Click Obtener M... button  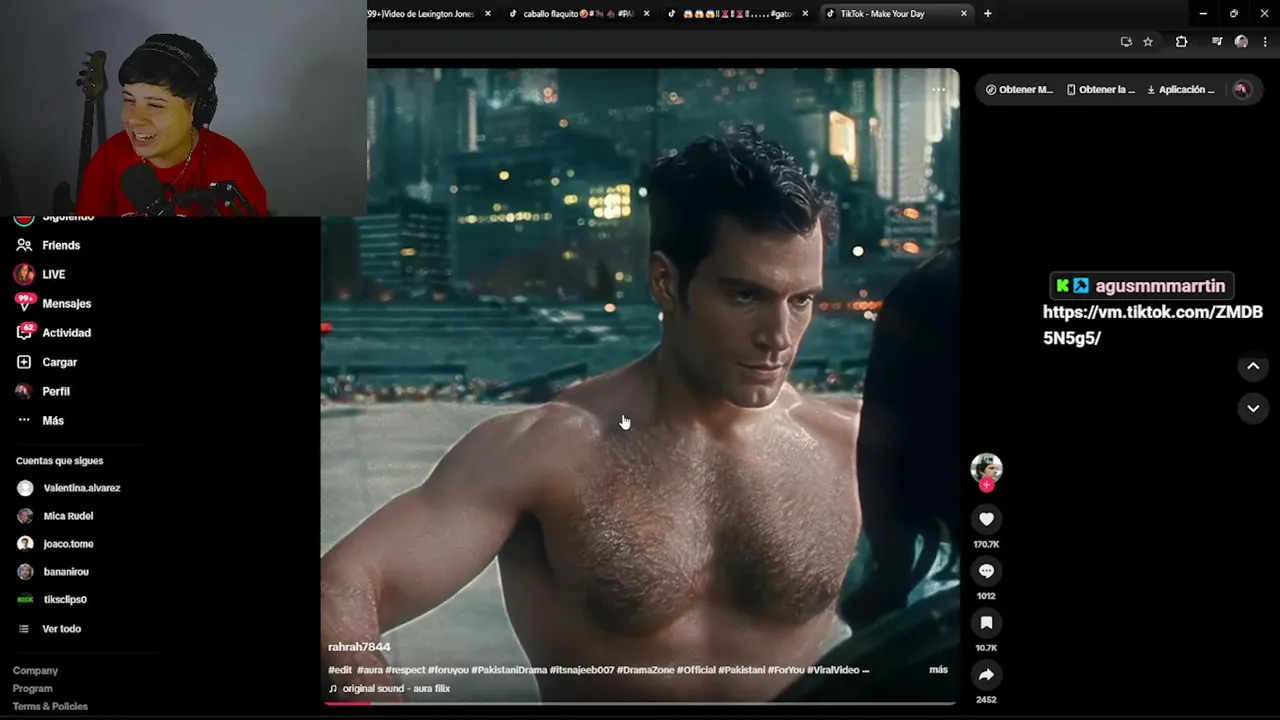(1019, 90)
